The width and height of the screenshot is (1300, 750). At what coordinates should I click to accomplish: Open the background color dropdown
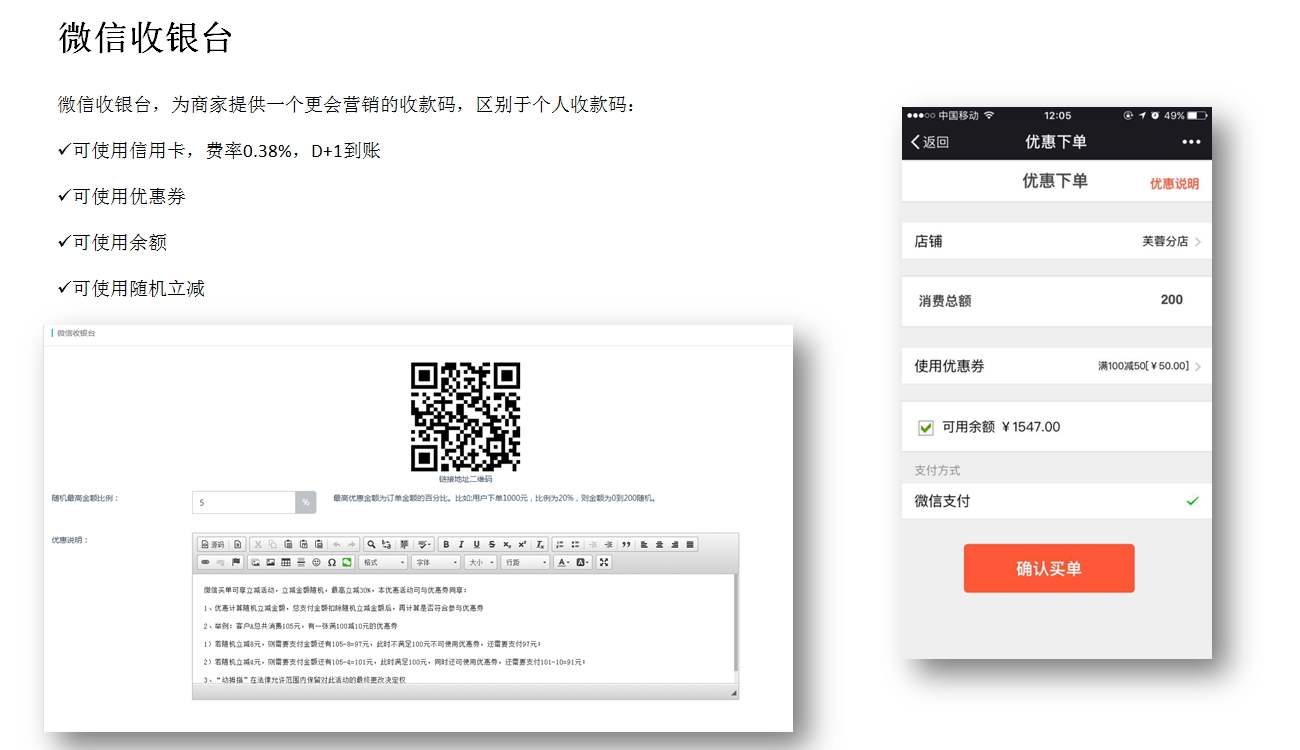coord(584,562)
